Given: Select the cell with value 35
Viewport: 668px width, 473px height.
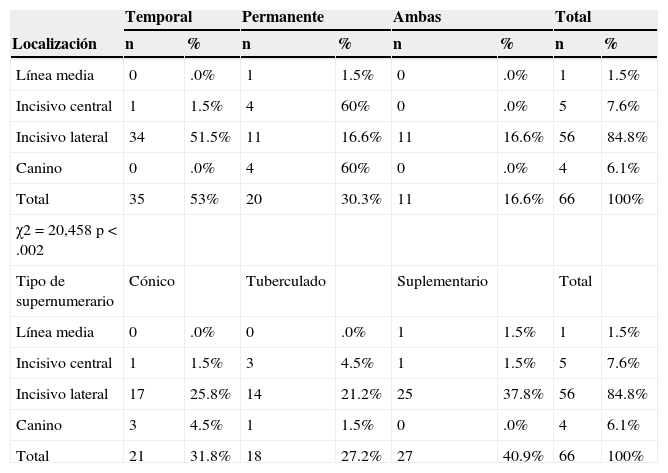Looking at the screenshot, I should click(x=137, y=199).
